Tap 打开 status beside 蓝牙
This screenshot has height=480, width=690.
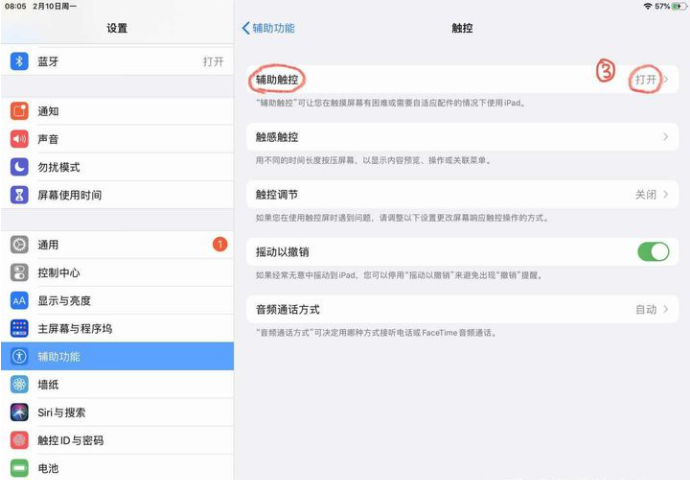click(213, 62)
